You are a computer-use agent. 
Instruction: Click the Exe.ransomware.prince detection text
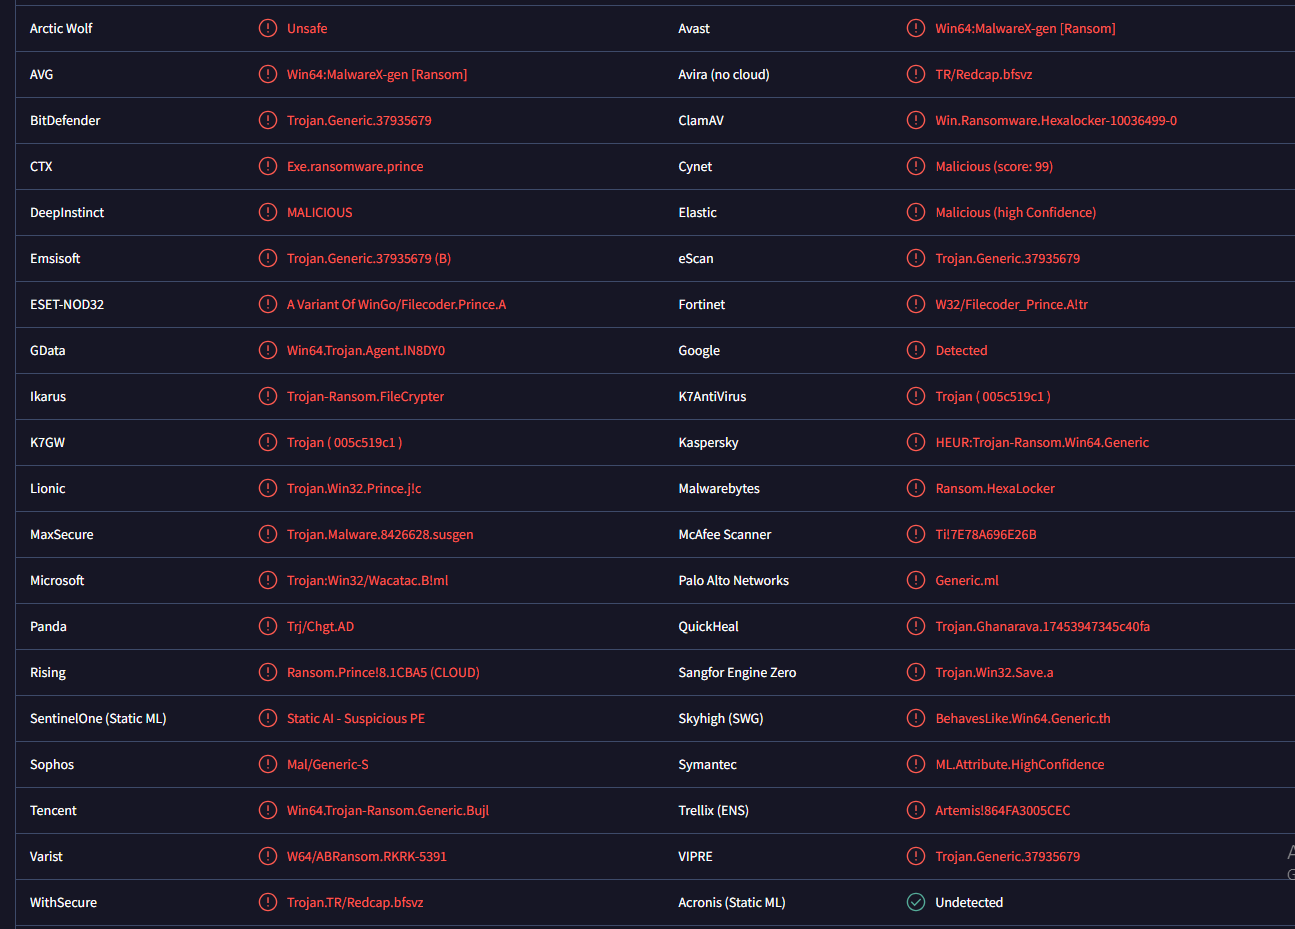pos(355,166)
